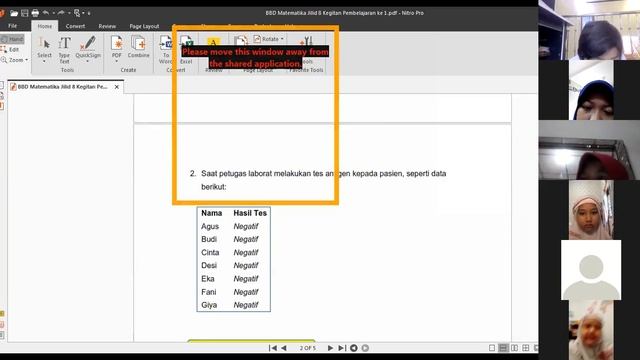Switch to the Page Layout ribbon tab
The height and width of the screenshot is (360, 640).
pyautogui.click(x=144, y=26)
